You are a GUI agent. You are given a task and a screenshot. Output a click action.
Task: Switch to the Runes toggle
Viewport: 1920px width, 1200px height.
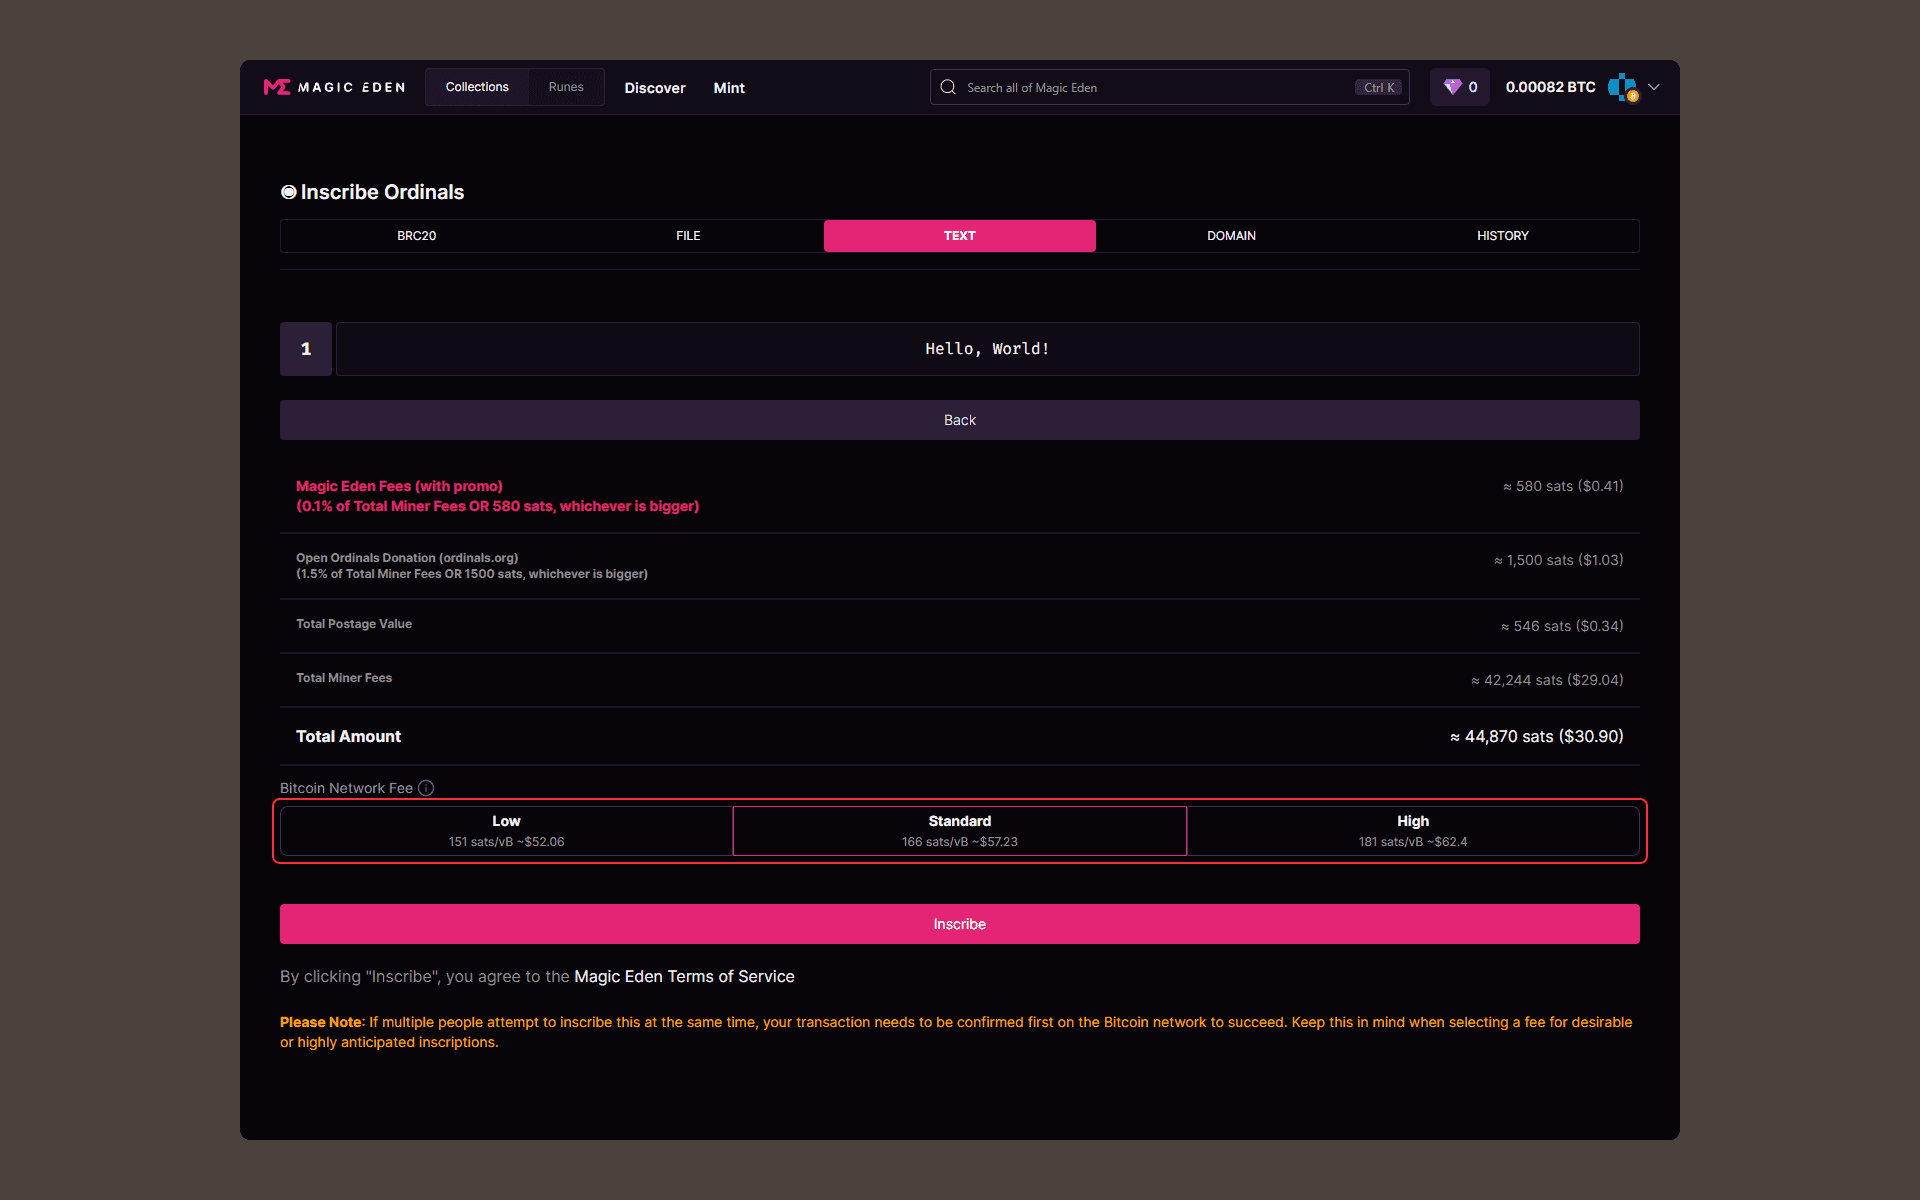(x=565, y=87)
